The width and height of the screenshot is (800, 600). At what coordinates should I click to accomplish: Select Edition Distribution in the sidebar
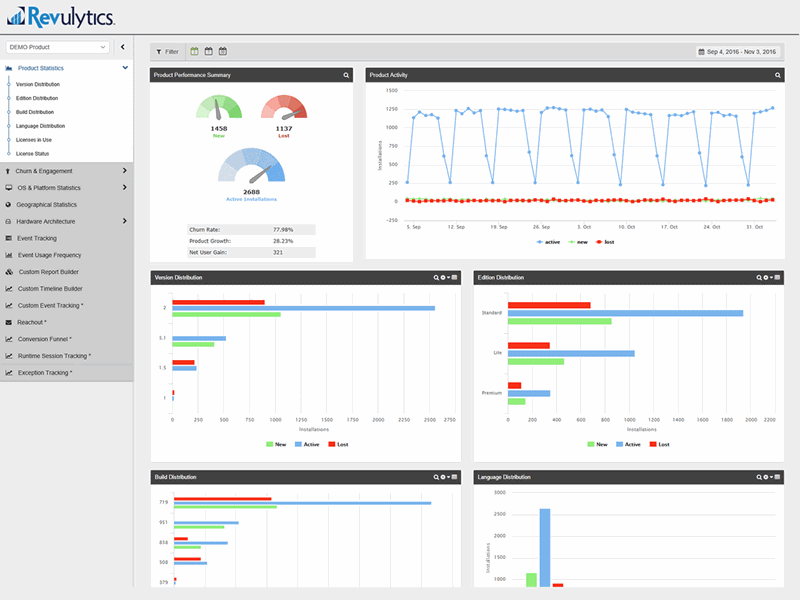(37, 98)
